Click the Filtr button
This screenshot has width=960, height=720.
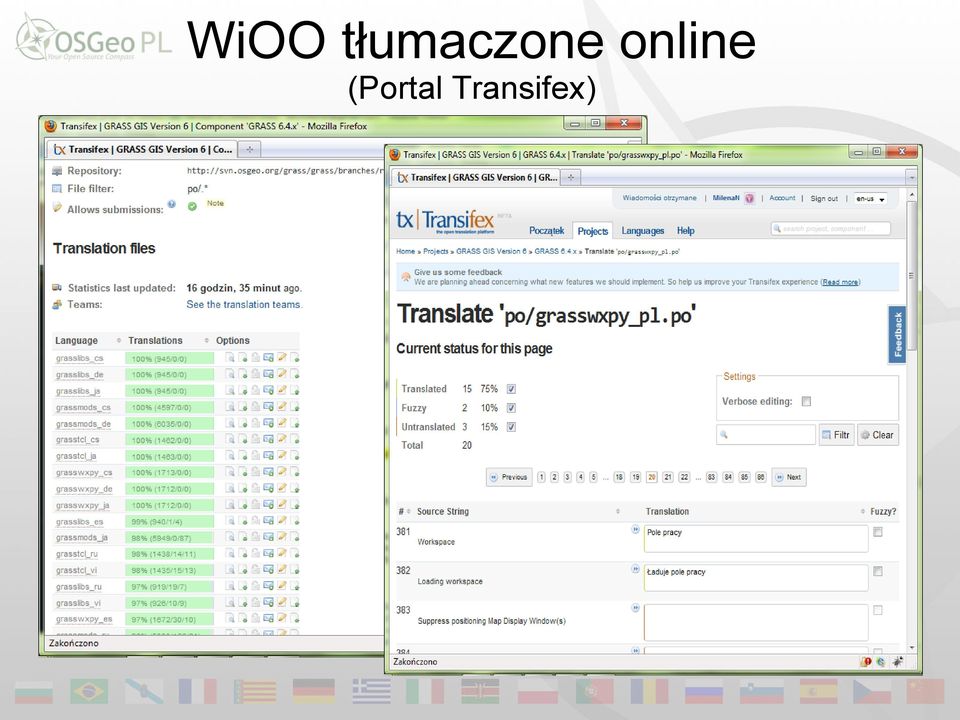pyautogui.click(x=836, y=435)
